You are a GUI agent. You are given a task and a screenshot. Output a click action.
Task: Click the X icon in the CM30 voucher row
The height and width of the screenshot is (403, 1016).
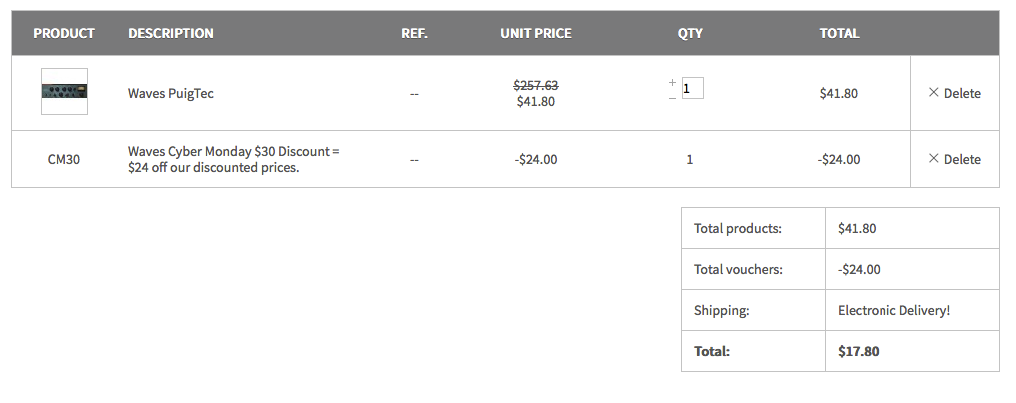click(933, 159)
